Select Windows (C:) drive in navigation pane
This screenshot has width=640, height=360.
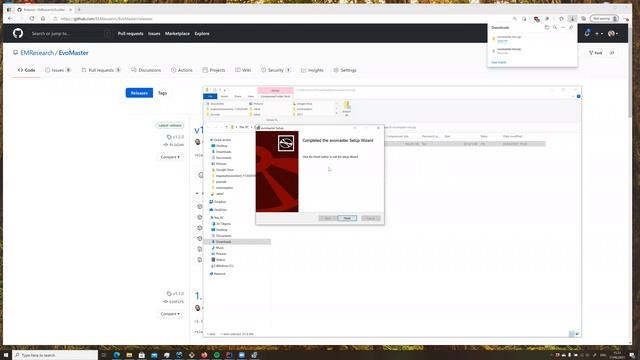tap(222, 266)
